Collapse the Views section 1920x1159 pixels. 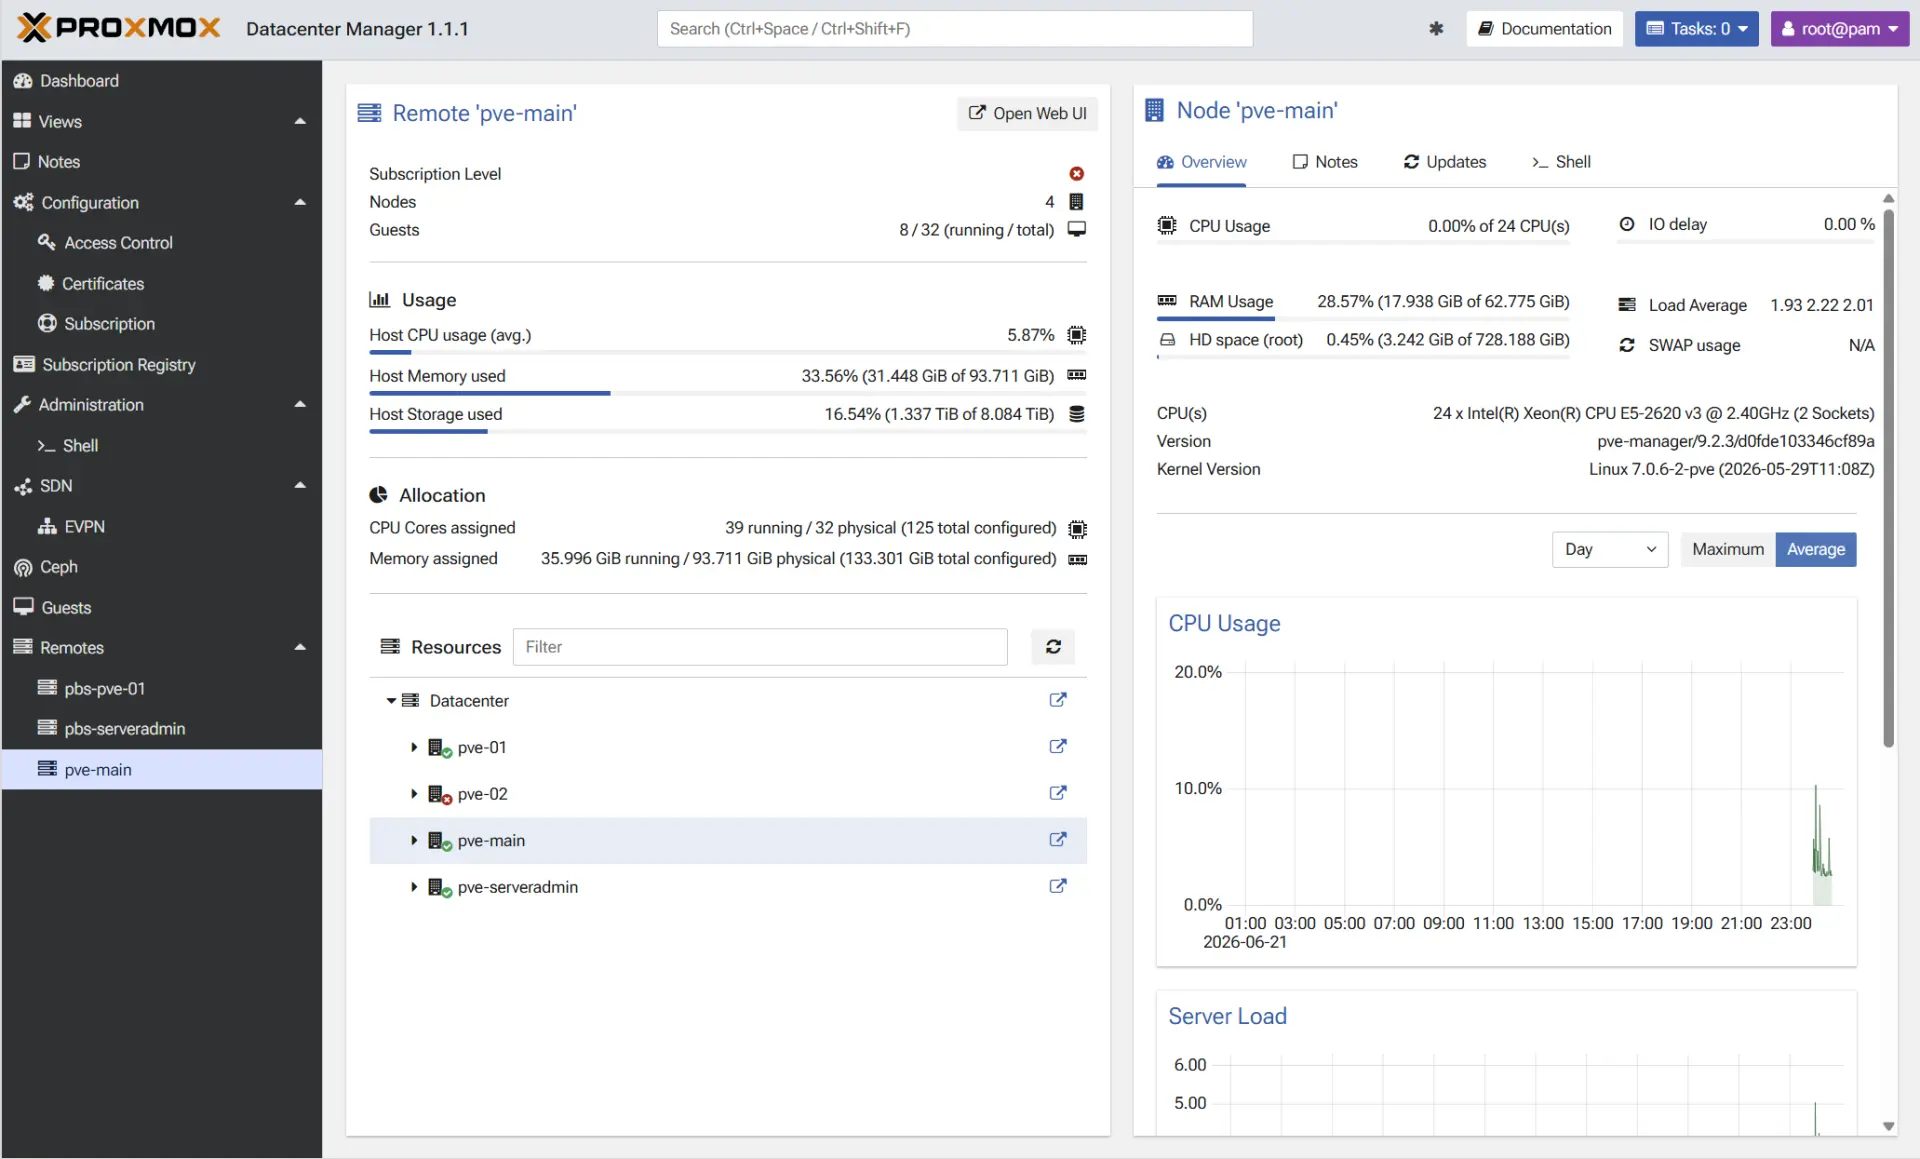tap(300, 122)
